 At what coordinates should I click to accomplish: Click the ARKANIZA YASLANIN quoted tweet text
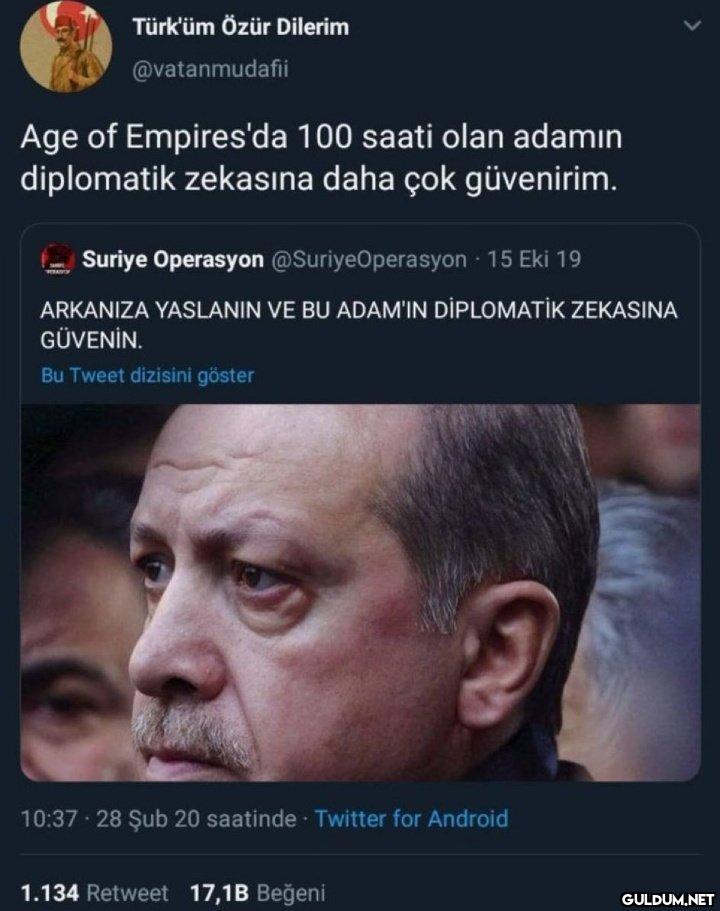coord(359,325)
